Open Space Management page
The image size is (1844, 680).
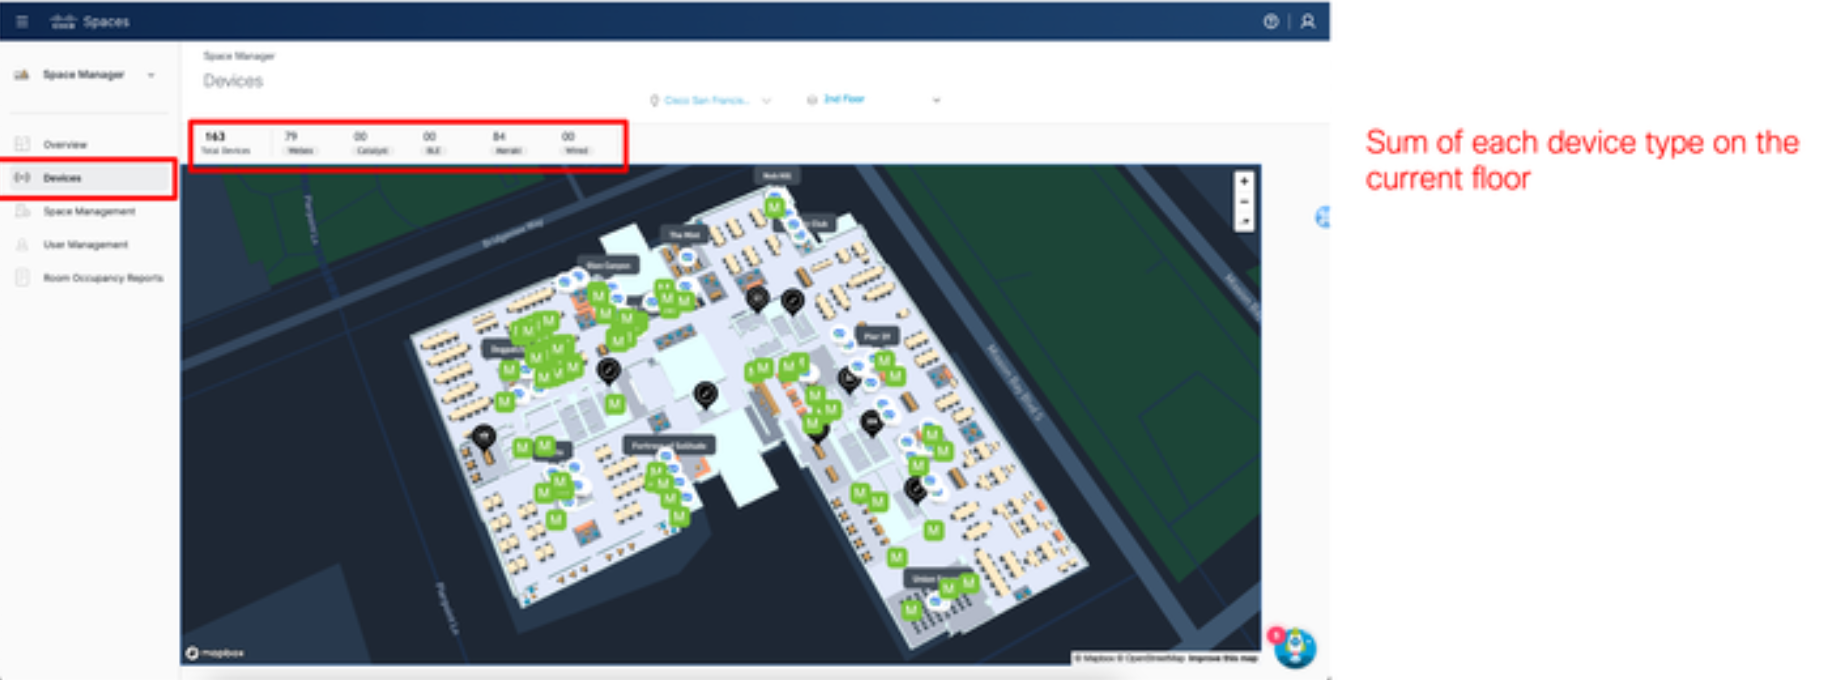point(89,211)
